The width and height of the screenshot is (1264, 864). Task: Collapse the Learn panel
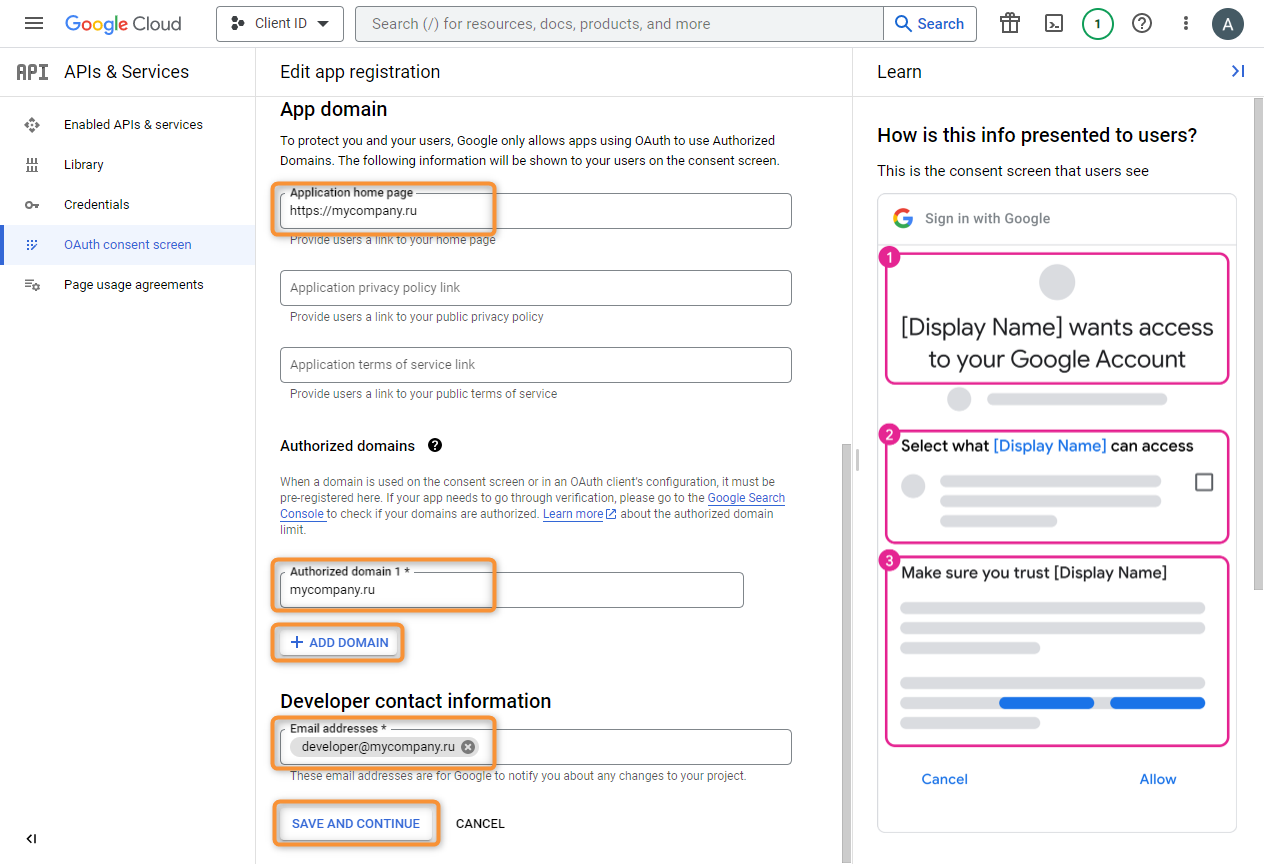tap(1238, 71)
